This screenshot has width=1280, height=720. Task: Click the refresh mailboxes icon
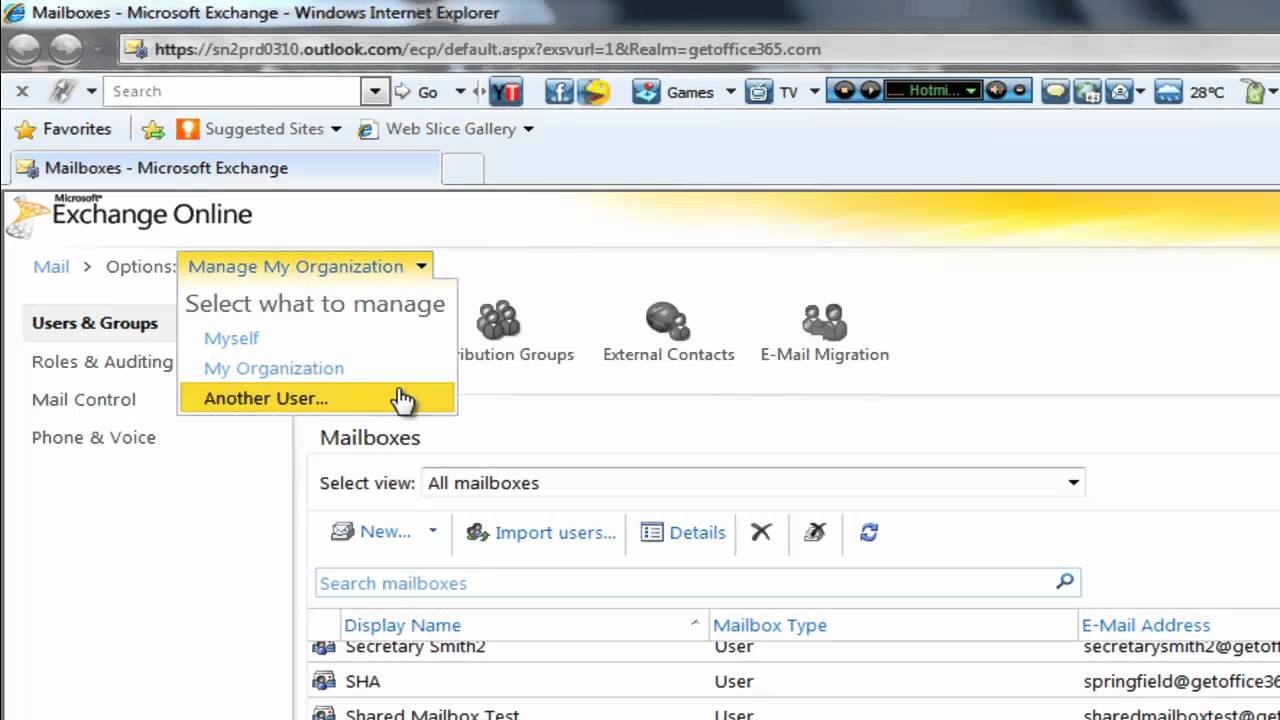[869, 532]
